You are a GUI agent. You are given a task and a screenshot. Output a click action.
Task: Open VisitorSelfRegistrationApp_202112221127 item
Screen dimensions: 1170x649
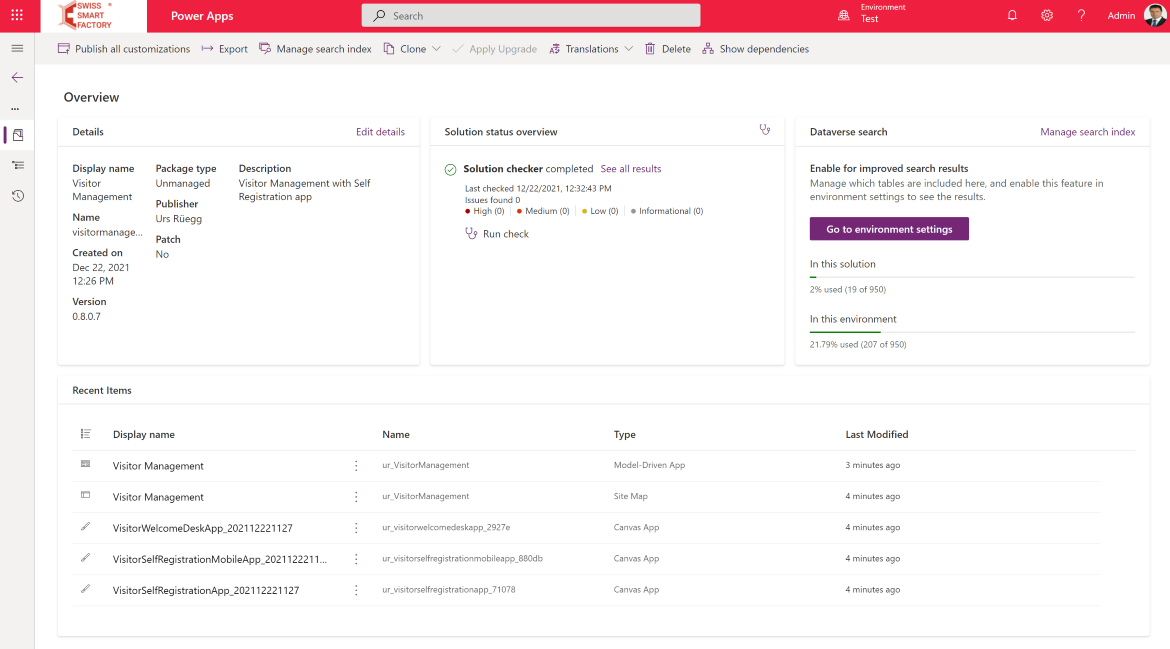[x=206, y=590]
